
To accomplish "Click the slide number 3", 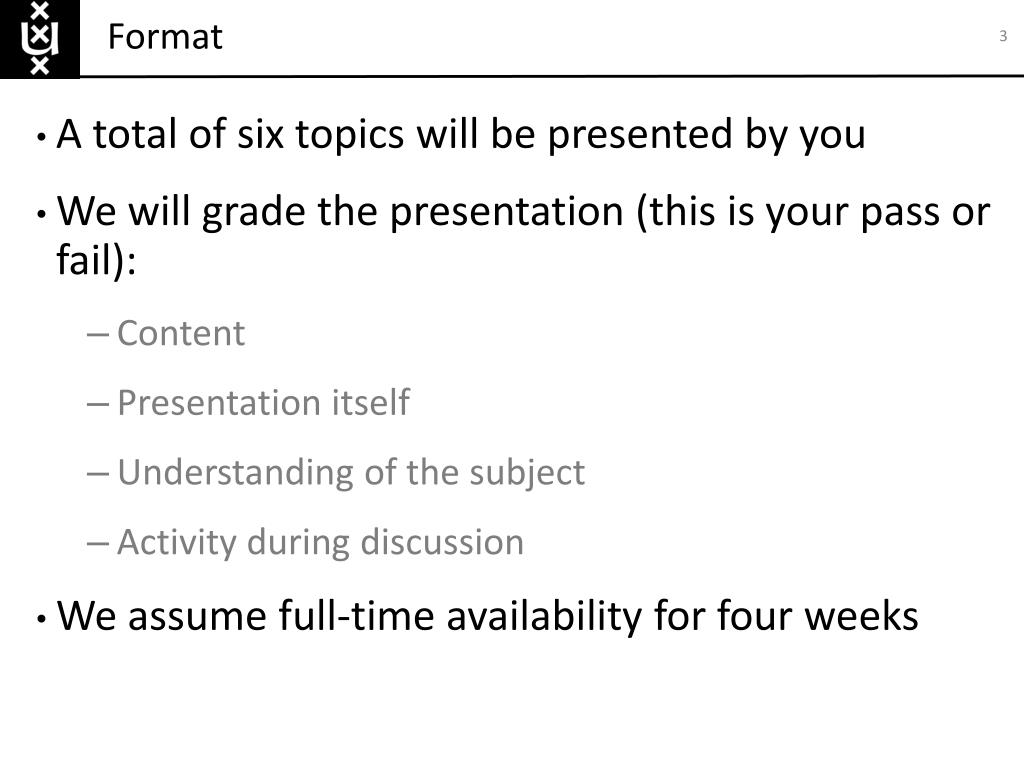I will pyautogui.click(x=1003, y=36).
